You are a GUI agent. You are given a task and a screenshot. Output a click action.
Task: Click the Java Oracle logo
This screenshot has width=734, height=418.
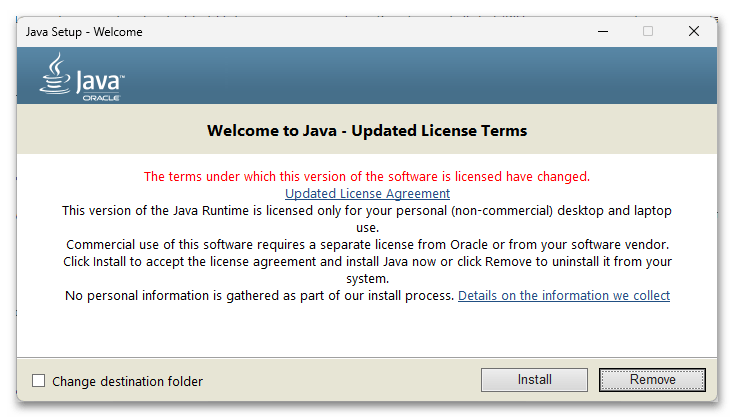82,76
